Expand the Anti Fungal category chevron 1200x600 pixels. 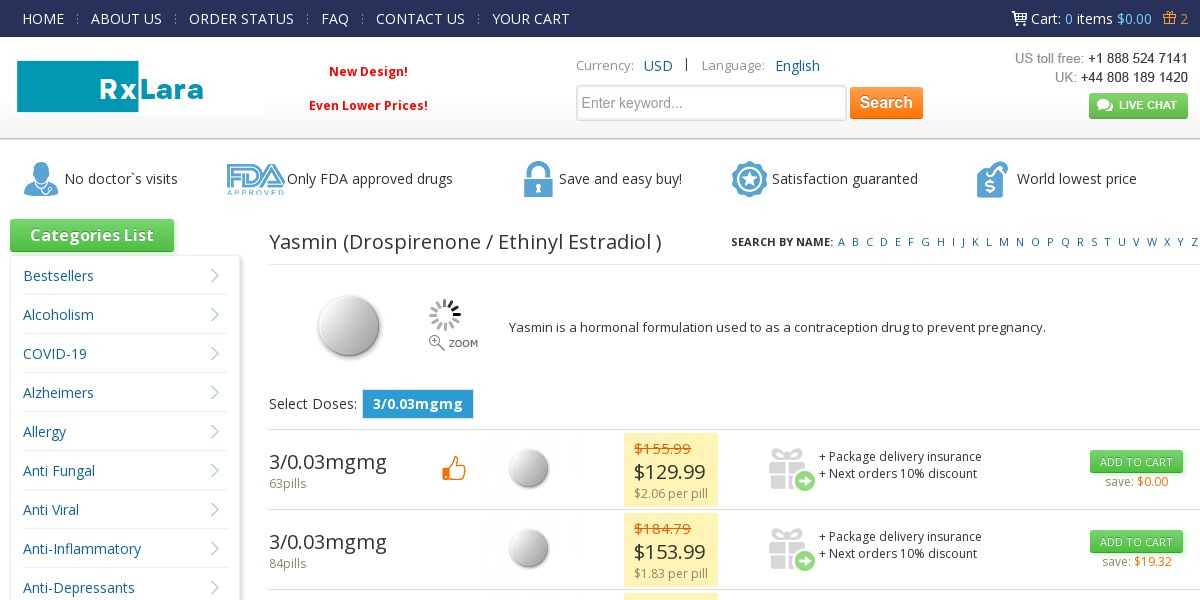pos(215,470)
